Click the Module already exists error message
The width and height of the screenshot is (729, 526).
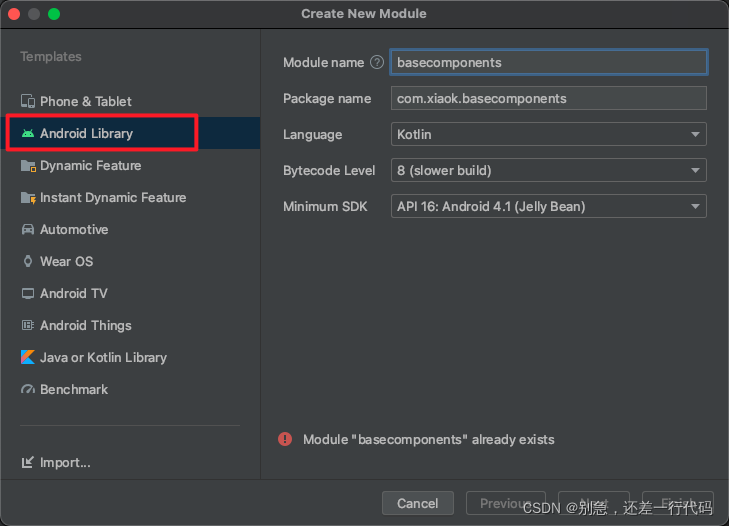429,439
